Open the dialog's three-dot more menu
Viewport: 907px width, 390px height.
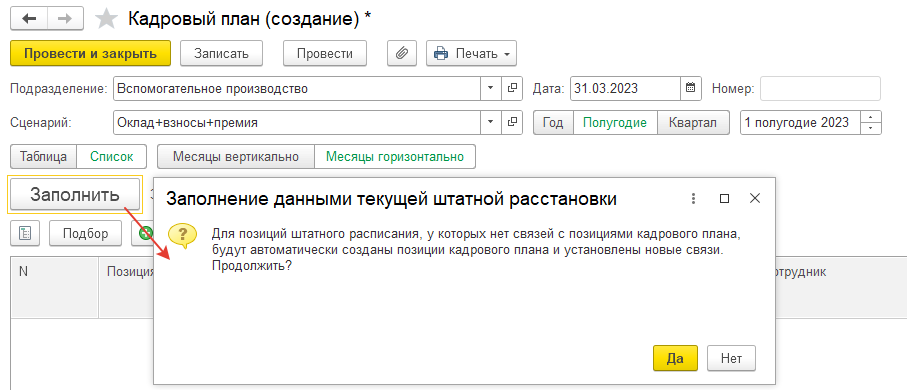[694, 198]
